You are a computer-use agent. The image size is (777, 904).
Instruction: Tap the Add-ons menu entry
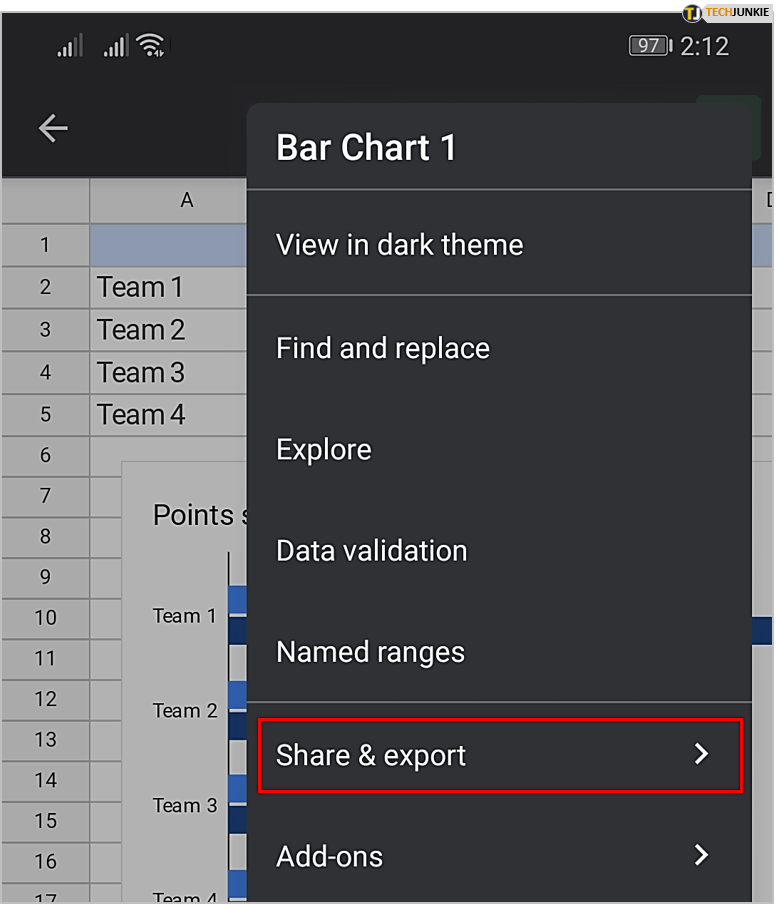click(x=329, y=857)
